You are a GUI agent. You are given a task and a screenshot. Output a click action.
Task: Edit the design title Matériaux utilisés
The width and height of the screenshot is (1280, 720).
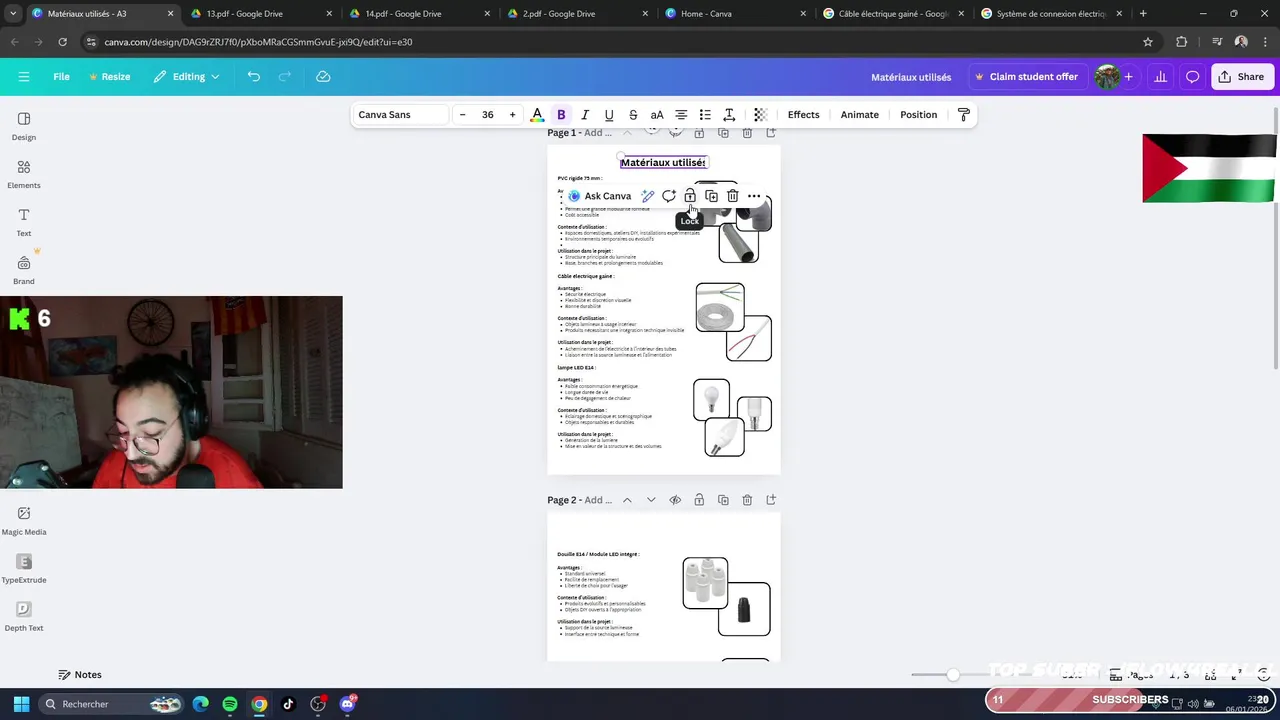pyautogui.click(x=911, y=77)
